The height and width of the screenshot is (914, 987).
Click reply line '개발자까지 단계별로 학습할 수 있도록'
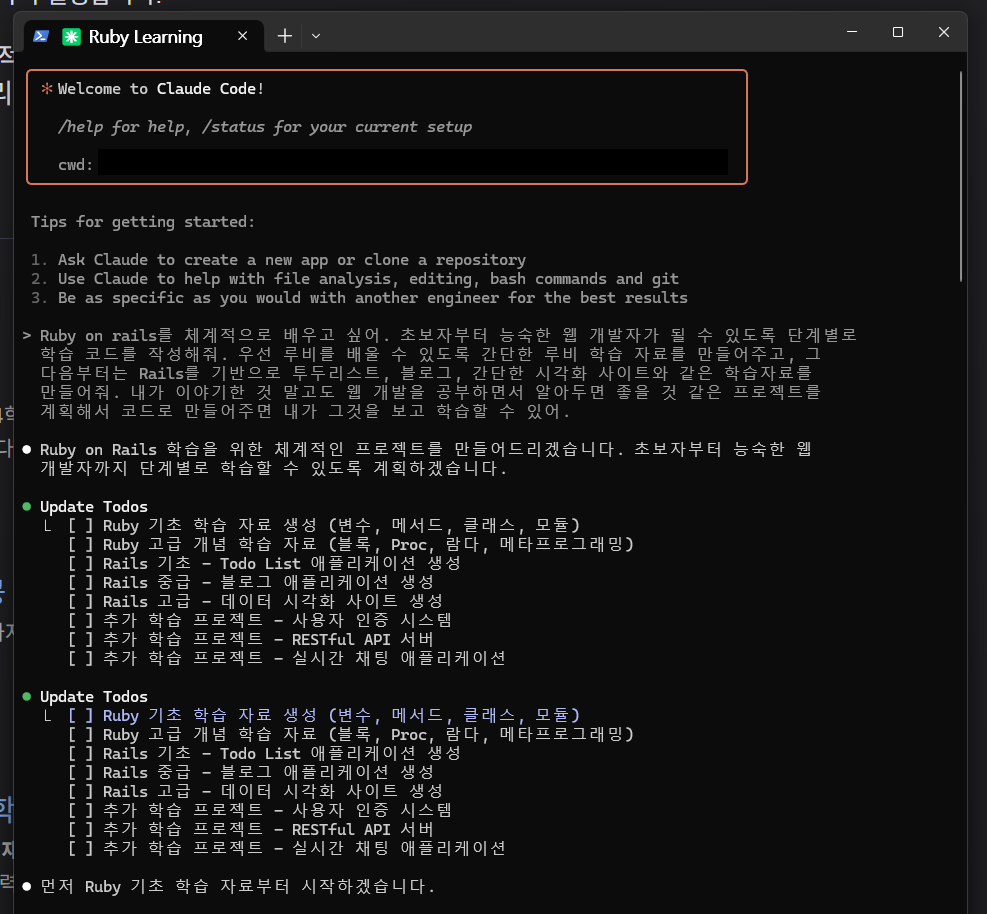click(x=273, y=468)
